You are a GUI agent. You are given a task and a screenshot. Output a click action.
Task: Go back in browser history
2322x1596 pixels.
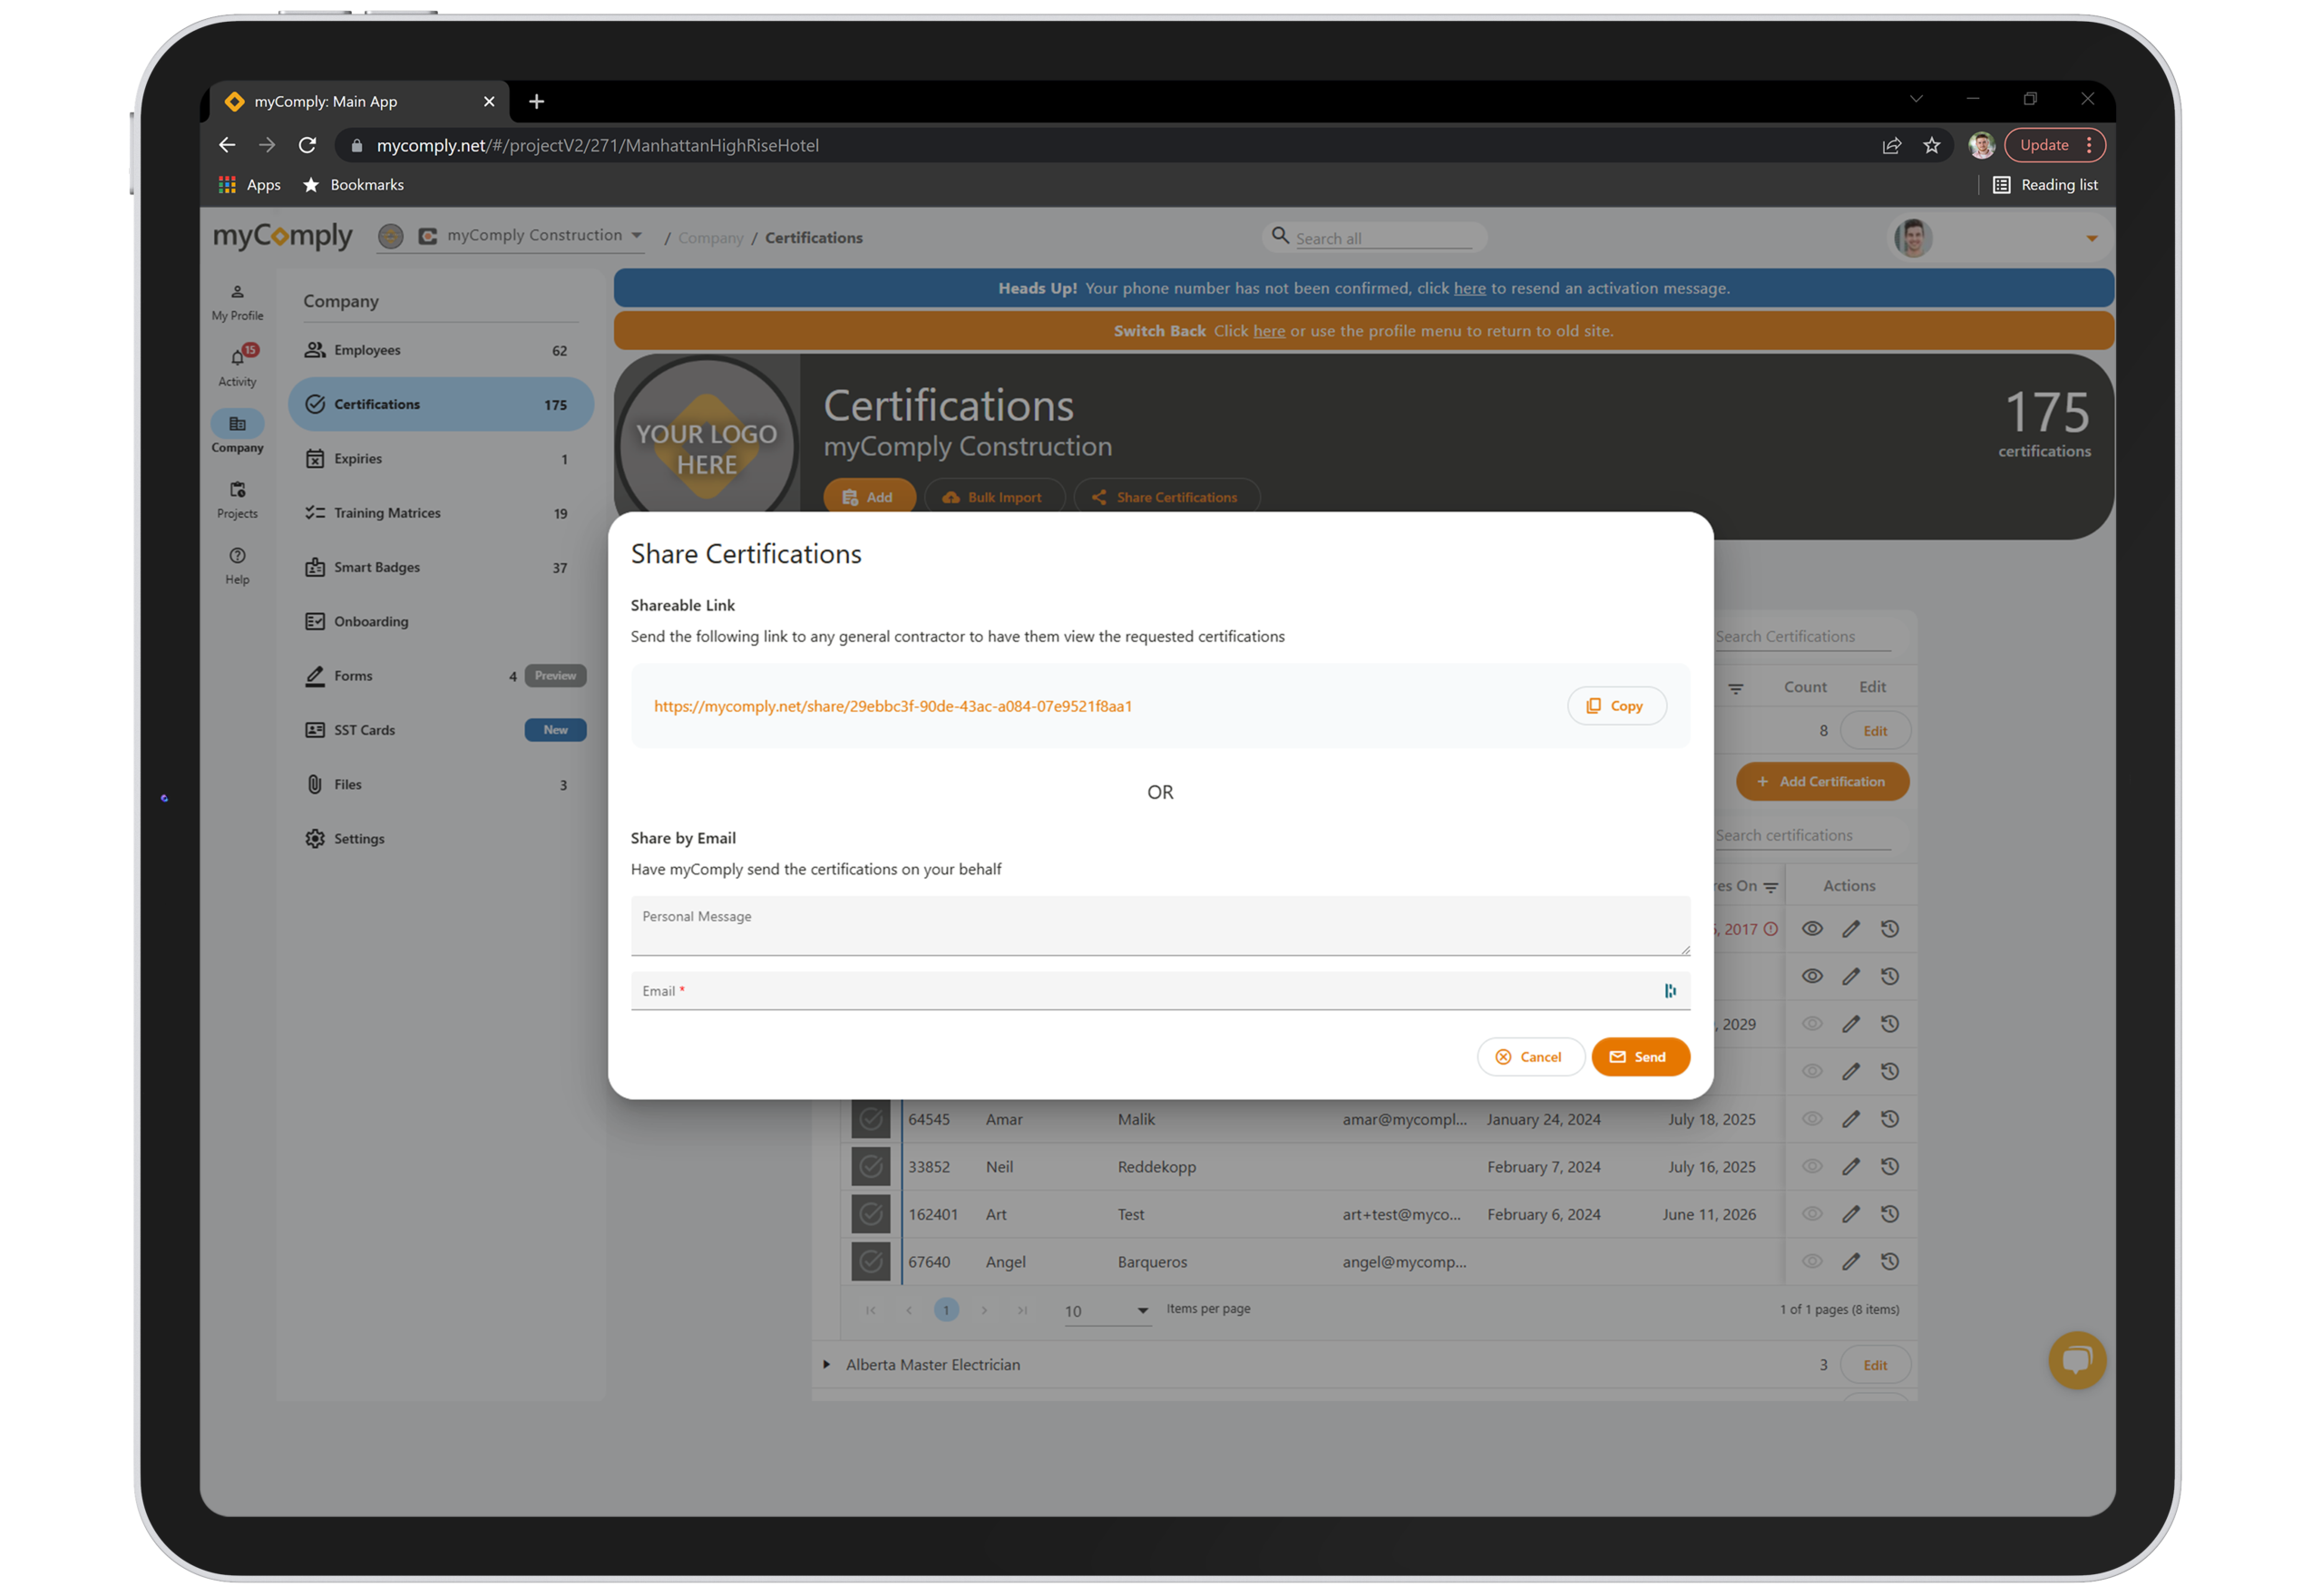click(x=227, y=145)
